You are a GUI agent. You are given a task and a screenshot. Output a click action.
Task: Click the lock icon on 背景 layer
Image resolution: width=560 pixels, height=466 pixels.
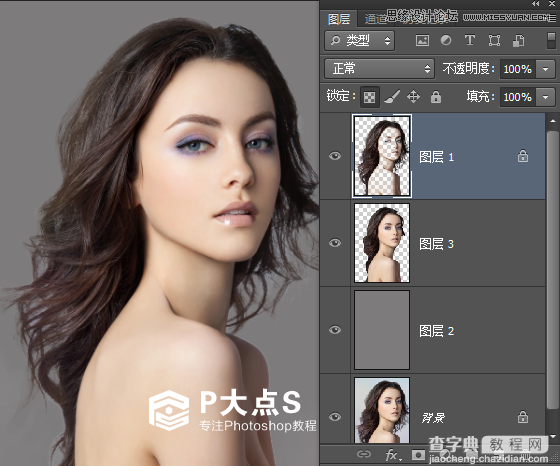(x=523, y=417)
